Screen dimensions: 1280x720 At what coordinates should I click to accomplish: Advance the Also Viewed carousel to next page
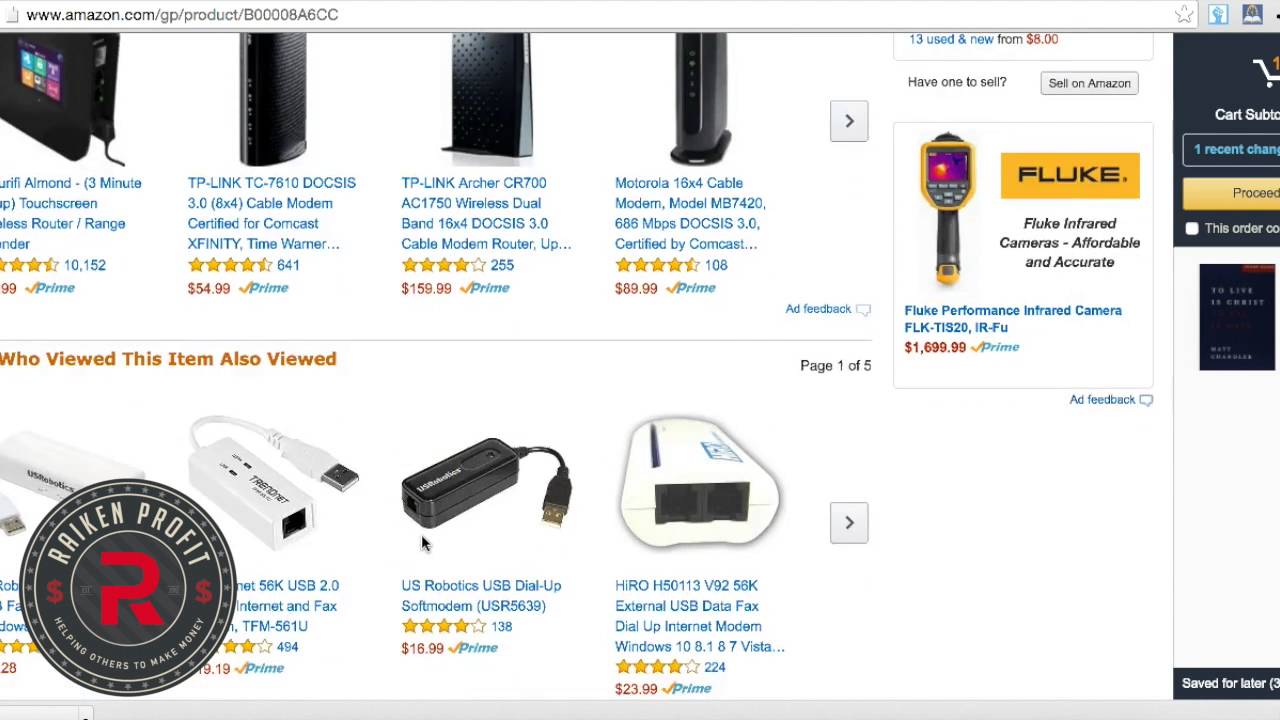(x=849, y=523)
